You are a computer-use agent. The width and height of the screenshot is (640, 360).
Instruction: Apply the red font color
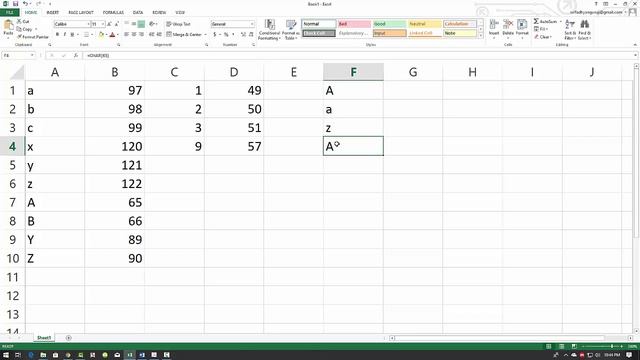tap(112, 35)
